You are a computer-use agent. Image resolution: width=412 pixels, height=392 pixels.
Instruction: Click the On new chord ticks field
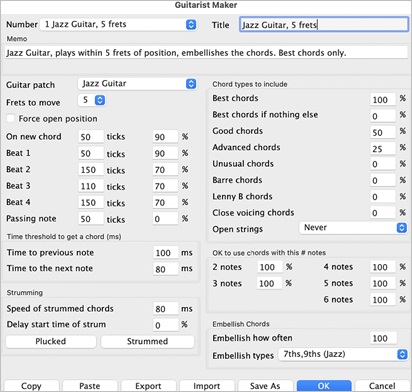[x=91, y=137]
